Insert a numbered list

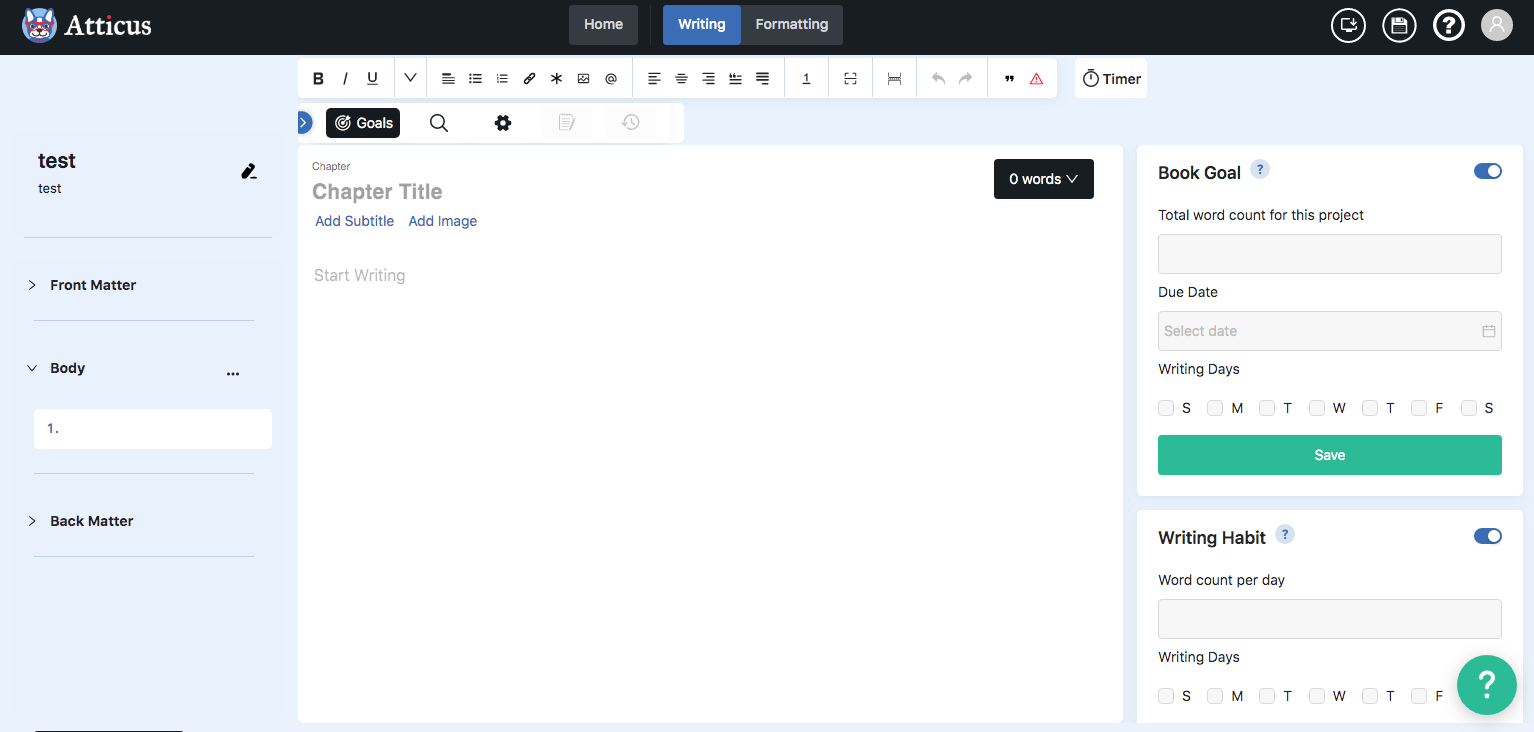(503, 78)
